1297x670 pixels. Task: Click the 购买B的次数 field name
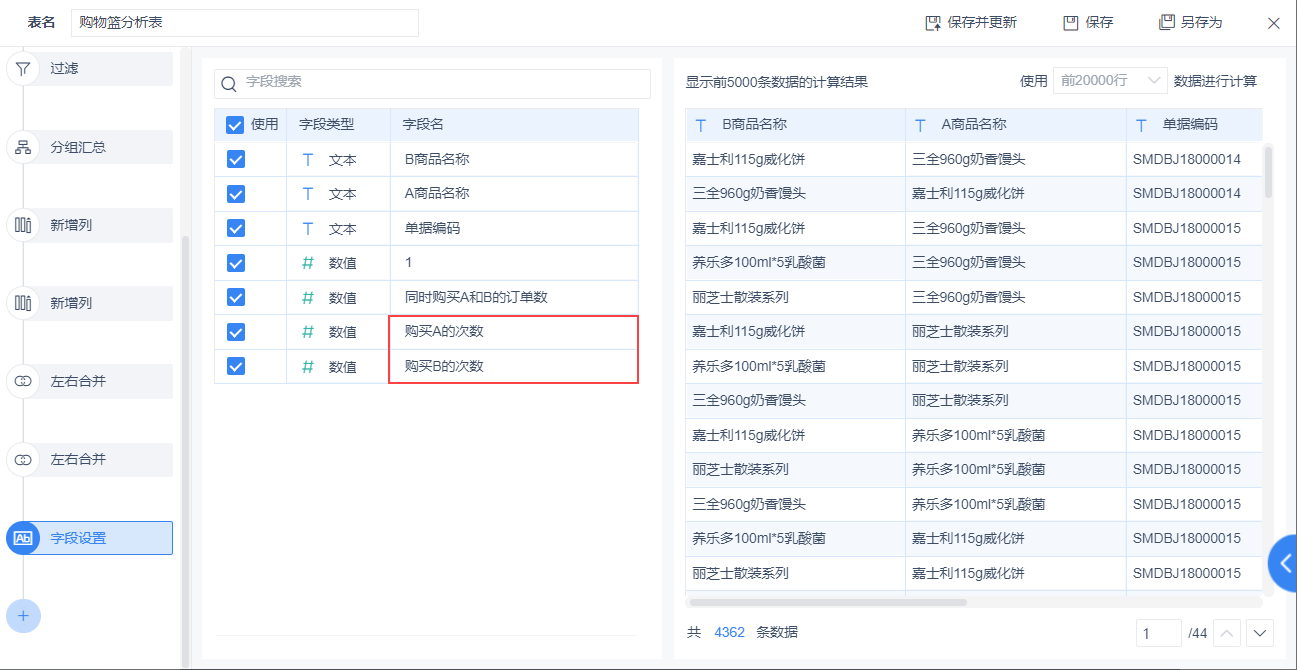pyautogui.click(x=444, y=366)
